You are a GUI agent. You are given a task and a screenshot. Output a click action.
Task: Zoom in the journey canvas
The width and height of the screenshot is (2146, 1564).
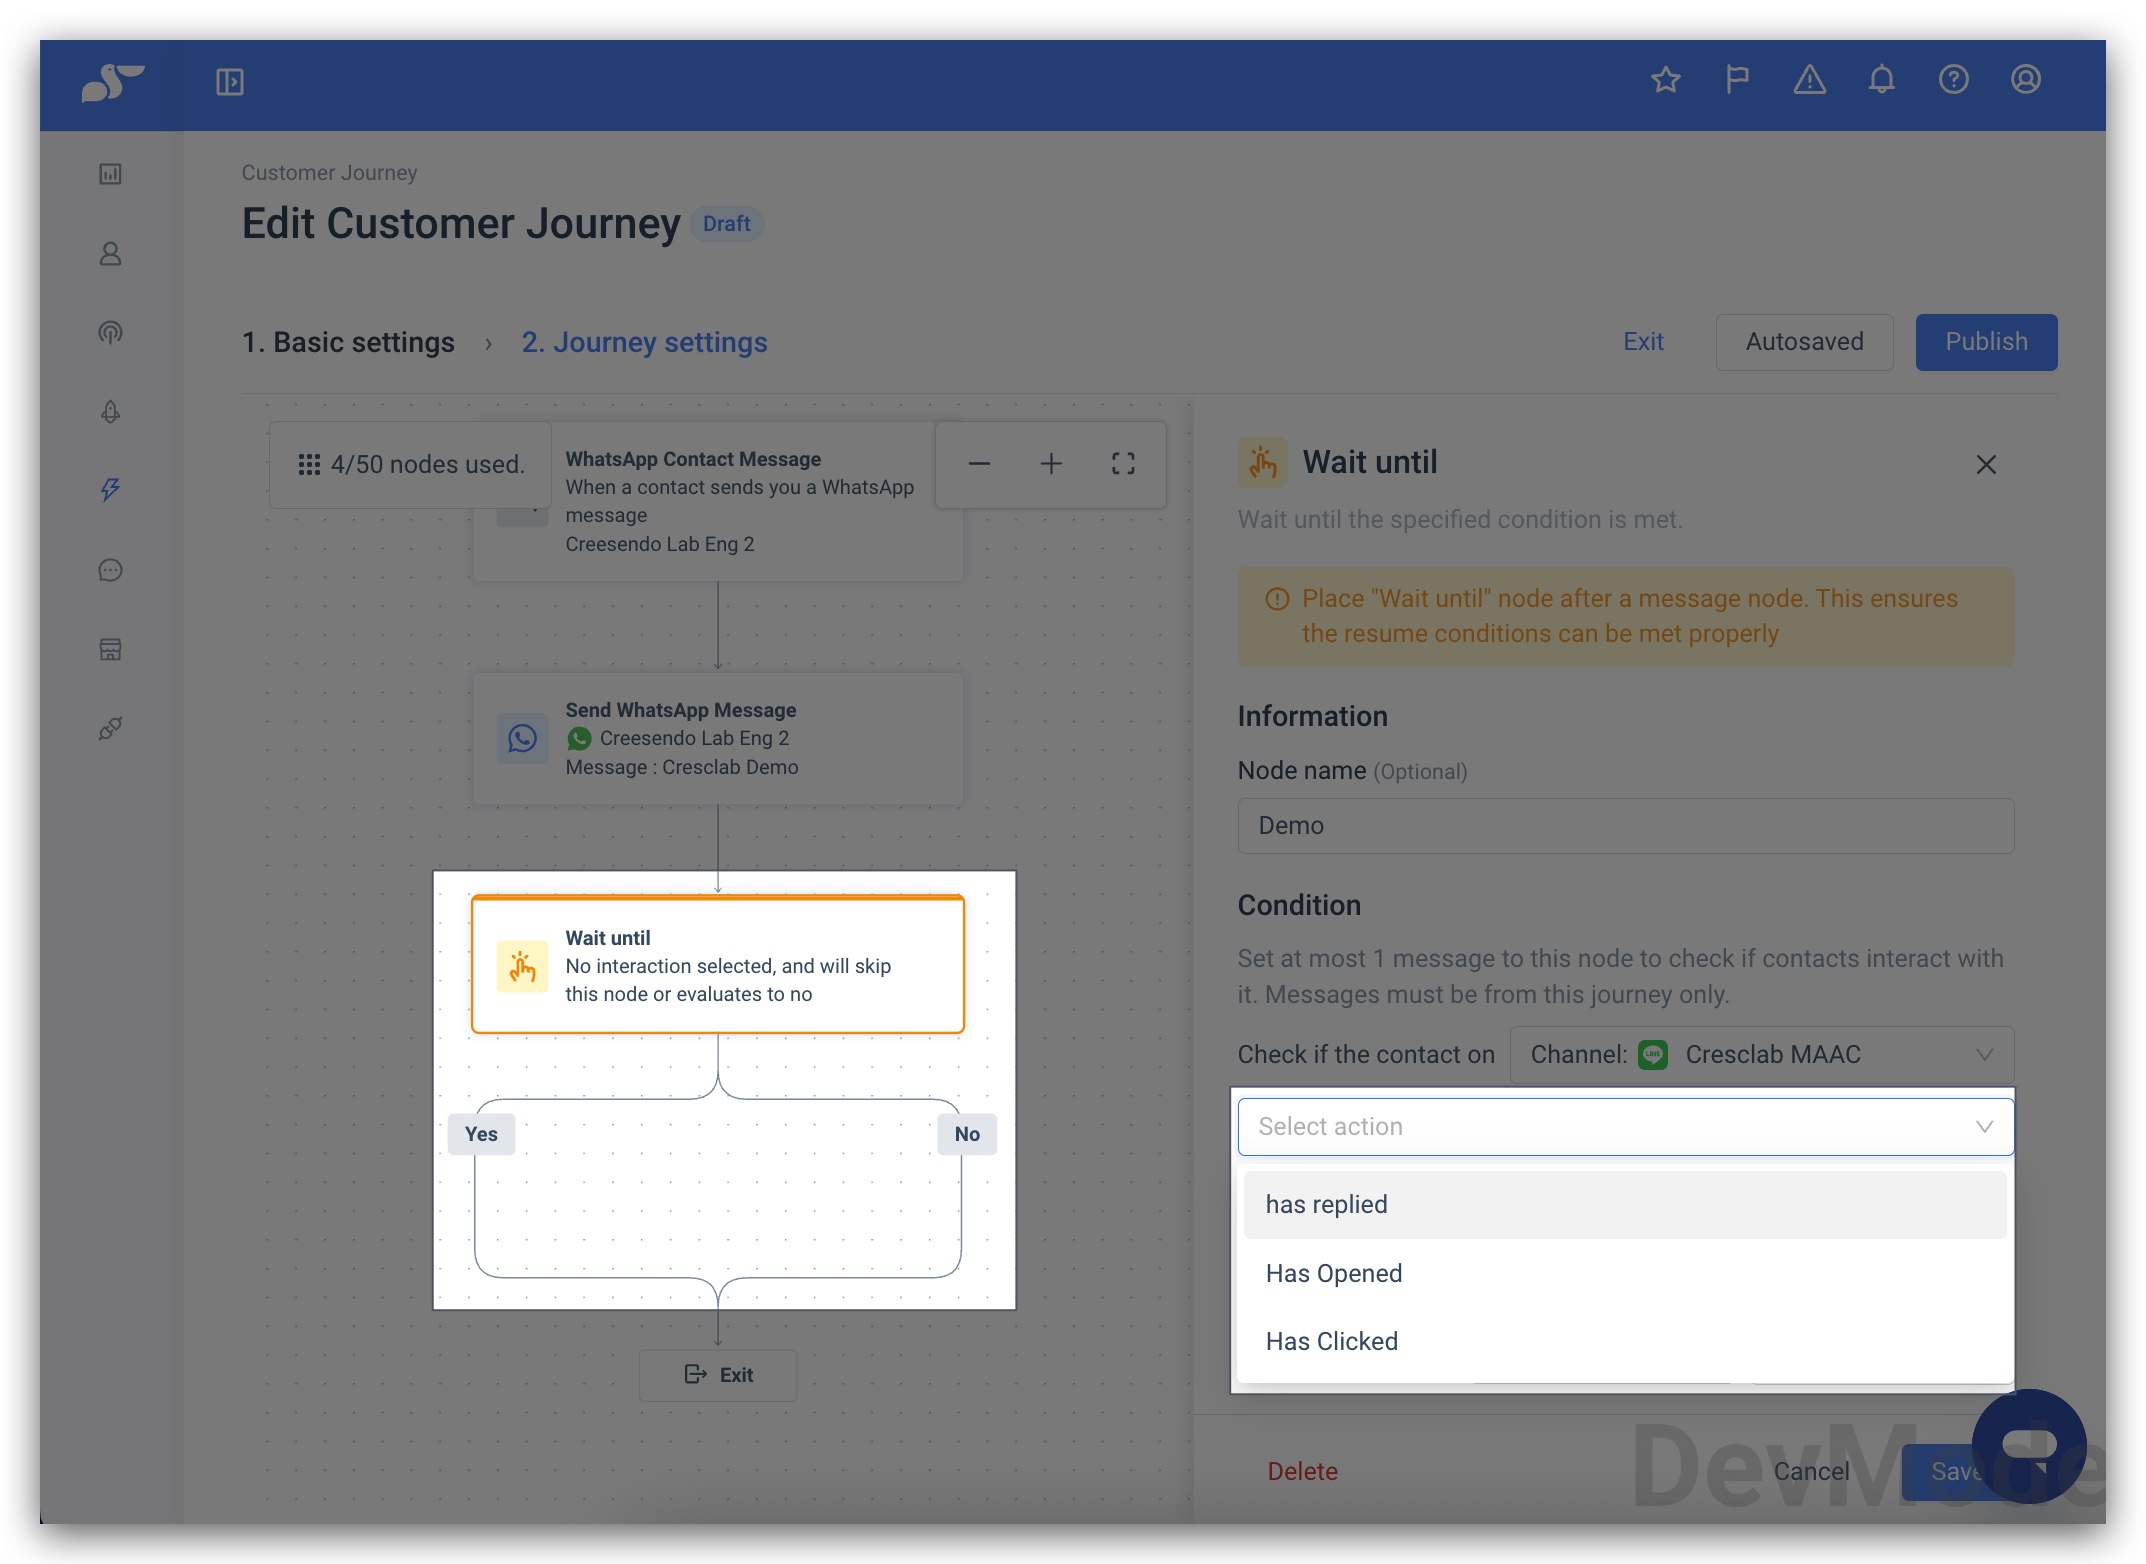(x=1052, y=464)
